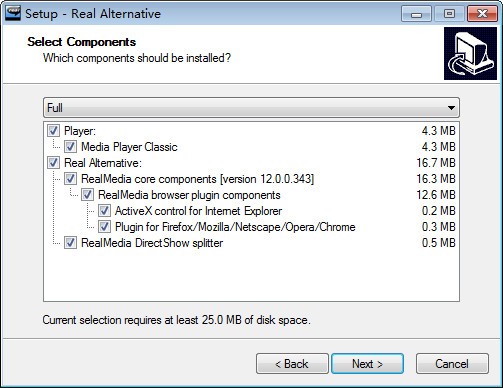
Task: Toggle RealMedia core components checkbox
Action: tap(70, 178)
